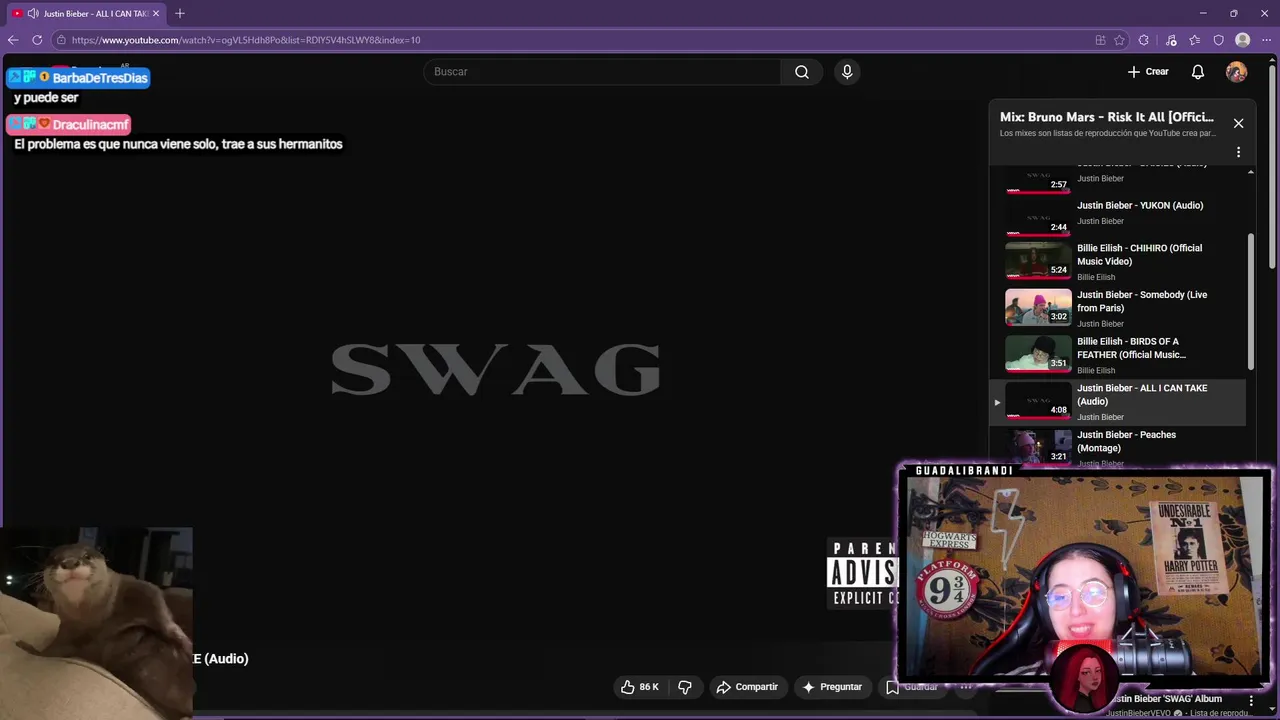1280x720 pixels.
Task: Click the browser address bar URL
Action: click(x=246, y=40)
